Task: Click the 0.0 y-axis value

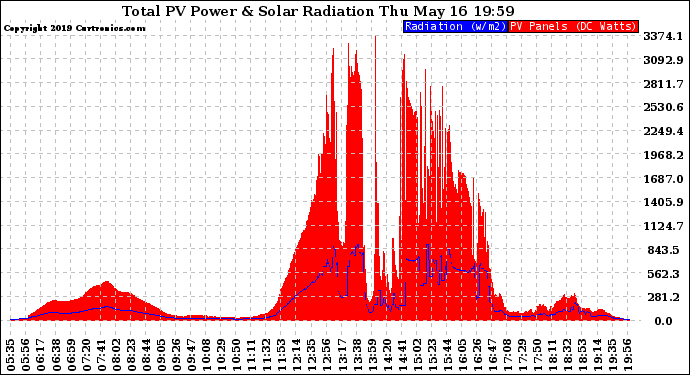Action: point(664,321)
